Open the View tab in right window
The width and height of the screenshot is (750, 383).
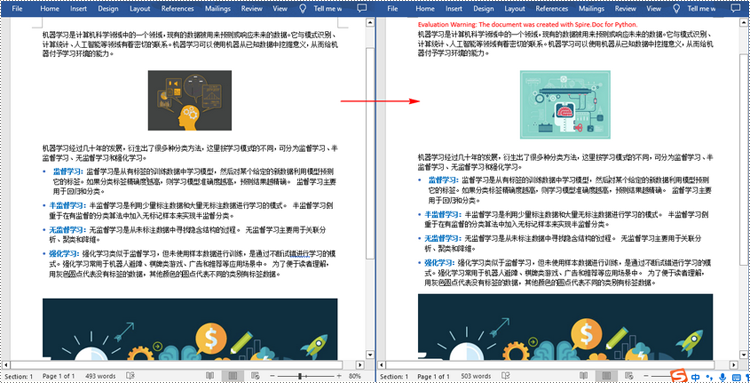coord(654,9)
